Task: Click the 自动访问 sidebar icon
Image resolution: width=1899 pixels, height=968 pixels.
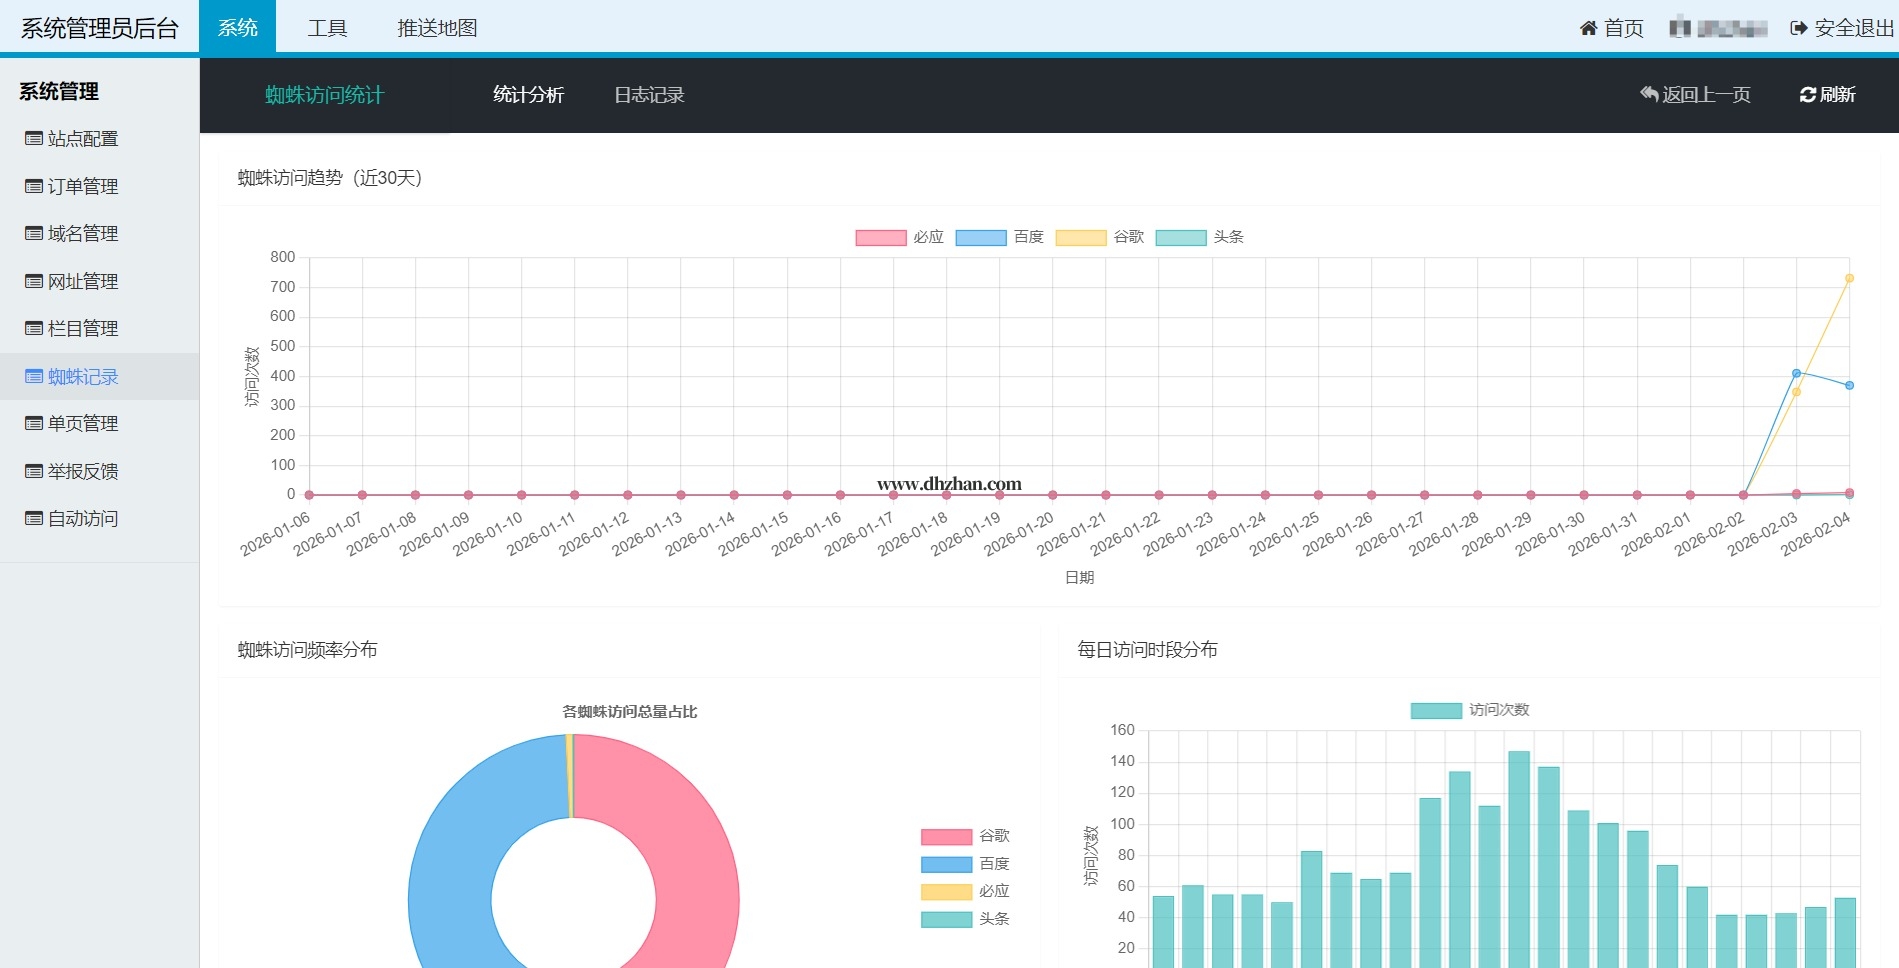Action: pos(34,519)
